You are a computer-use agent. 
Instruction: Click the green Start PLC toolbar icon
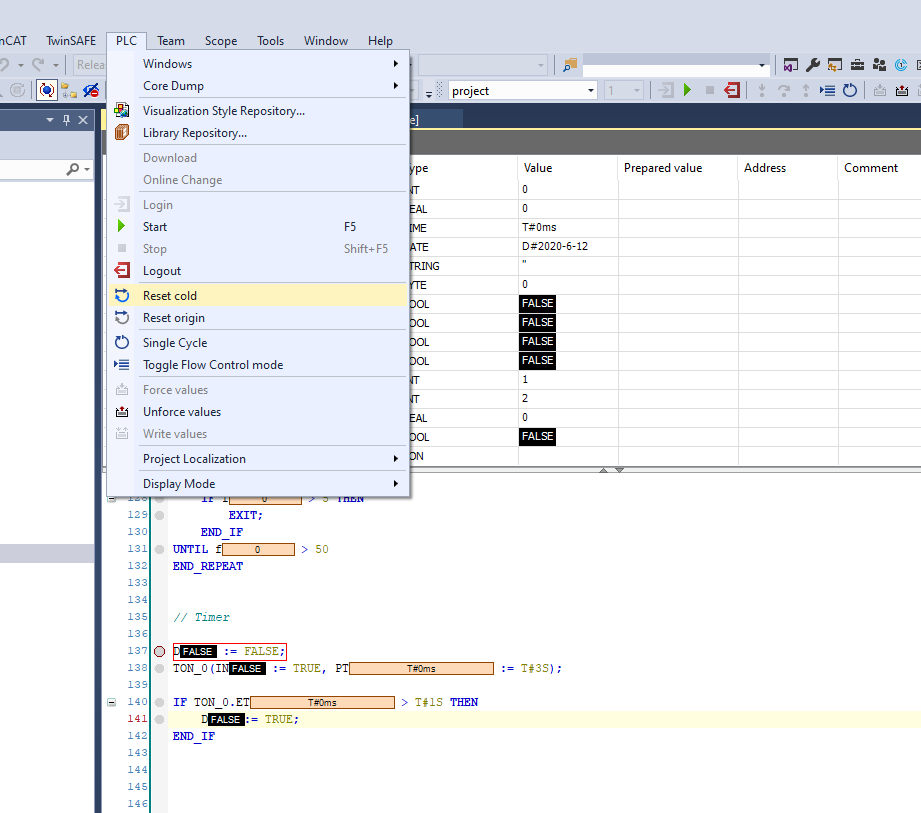[x=687, y=90]
